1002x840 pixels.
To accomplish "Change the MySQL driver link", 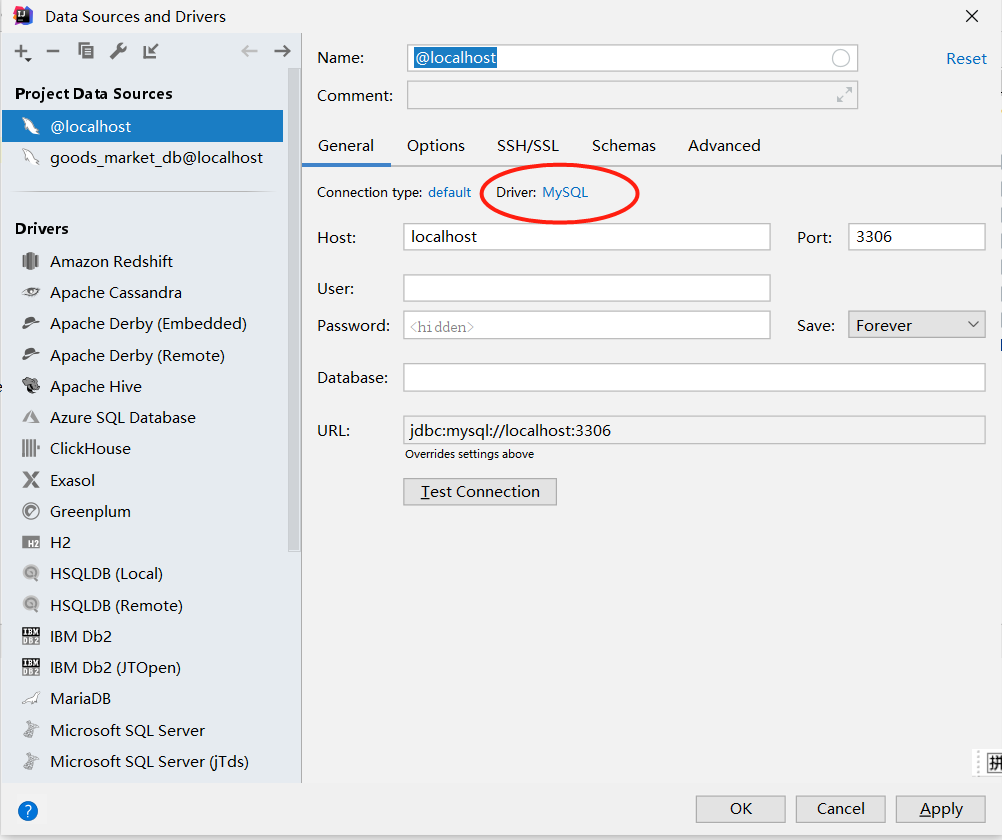I will click(x=565, y=192).
